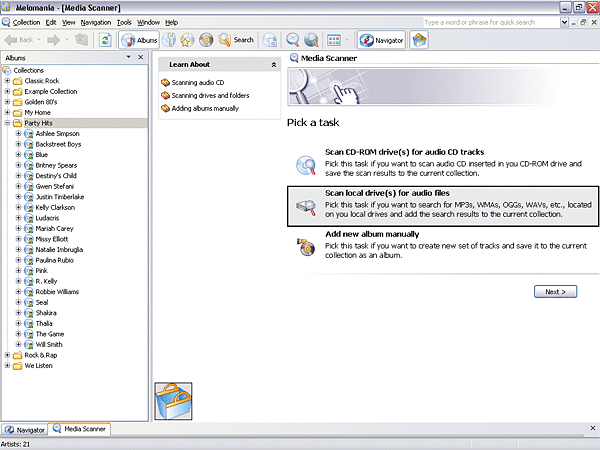
Task: Expand the Golden 80's collection
Action: click(x=7, y=102)
